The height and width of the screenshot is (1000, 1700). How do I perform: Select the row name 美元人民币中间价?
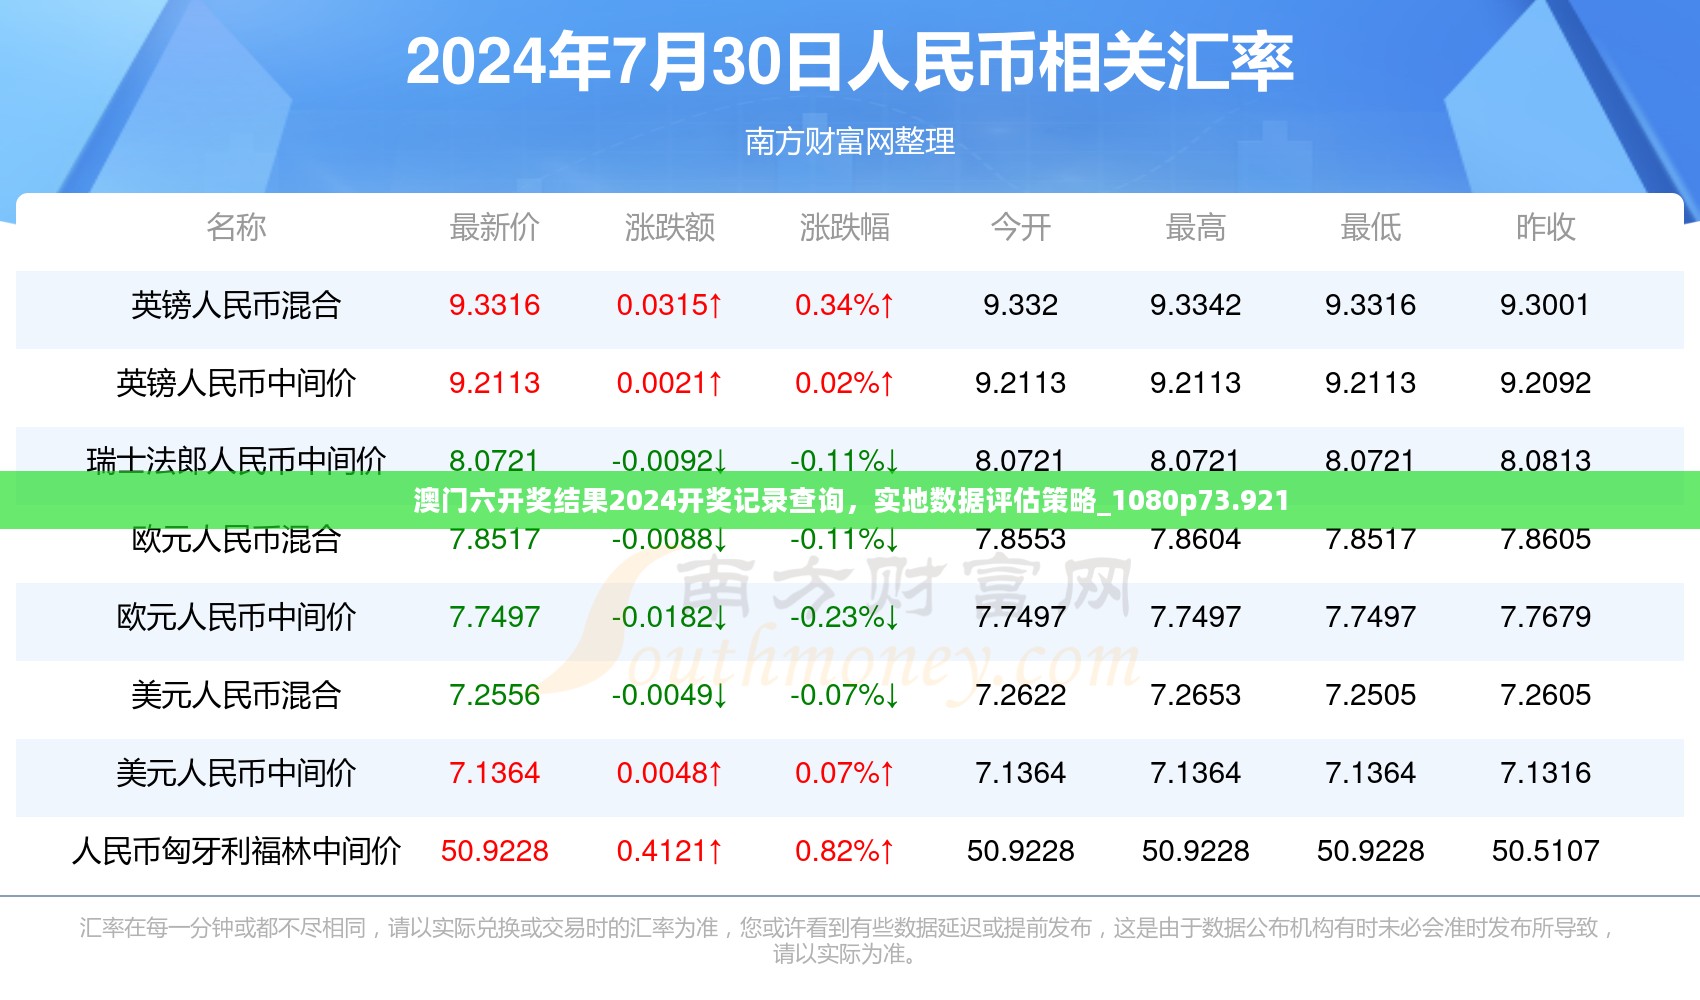tap(236, 773)
